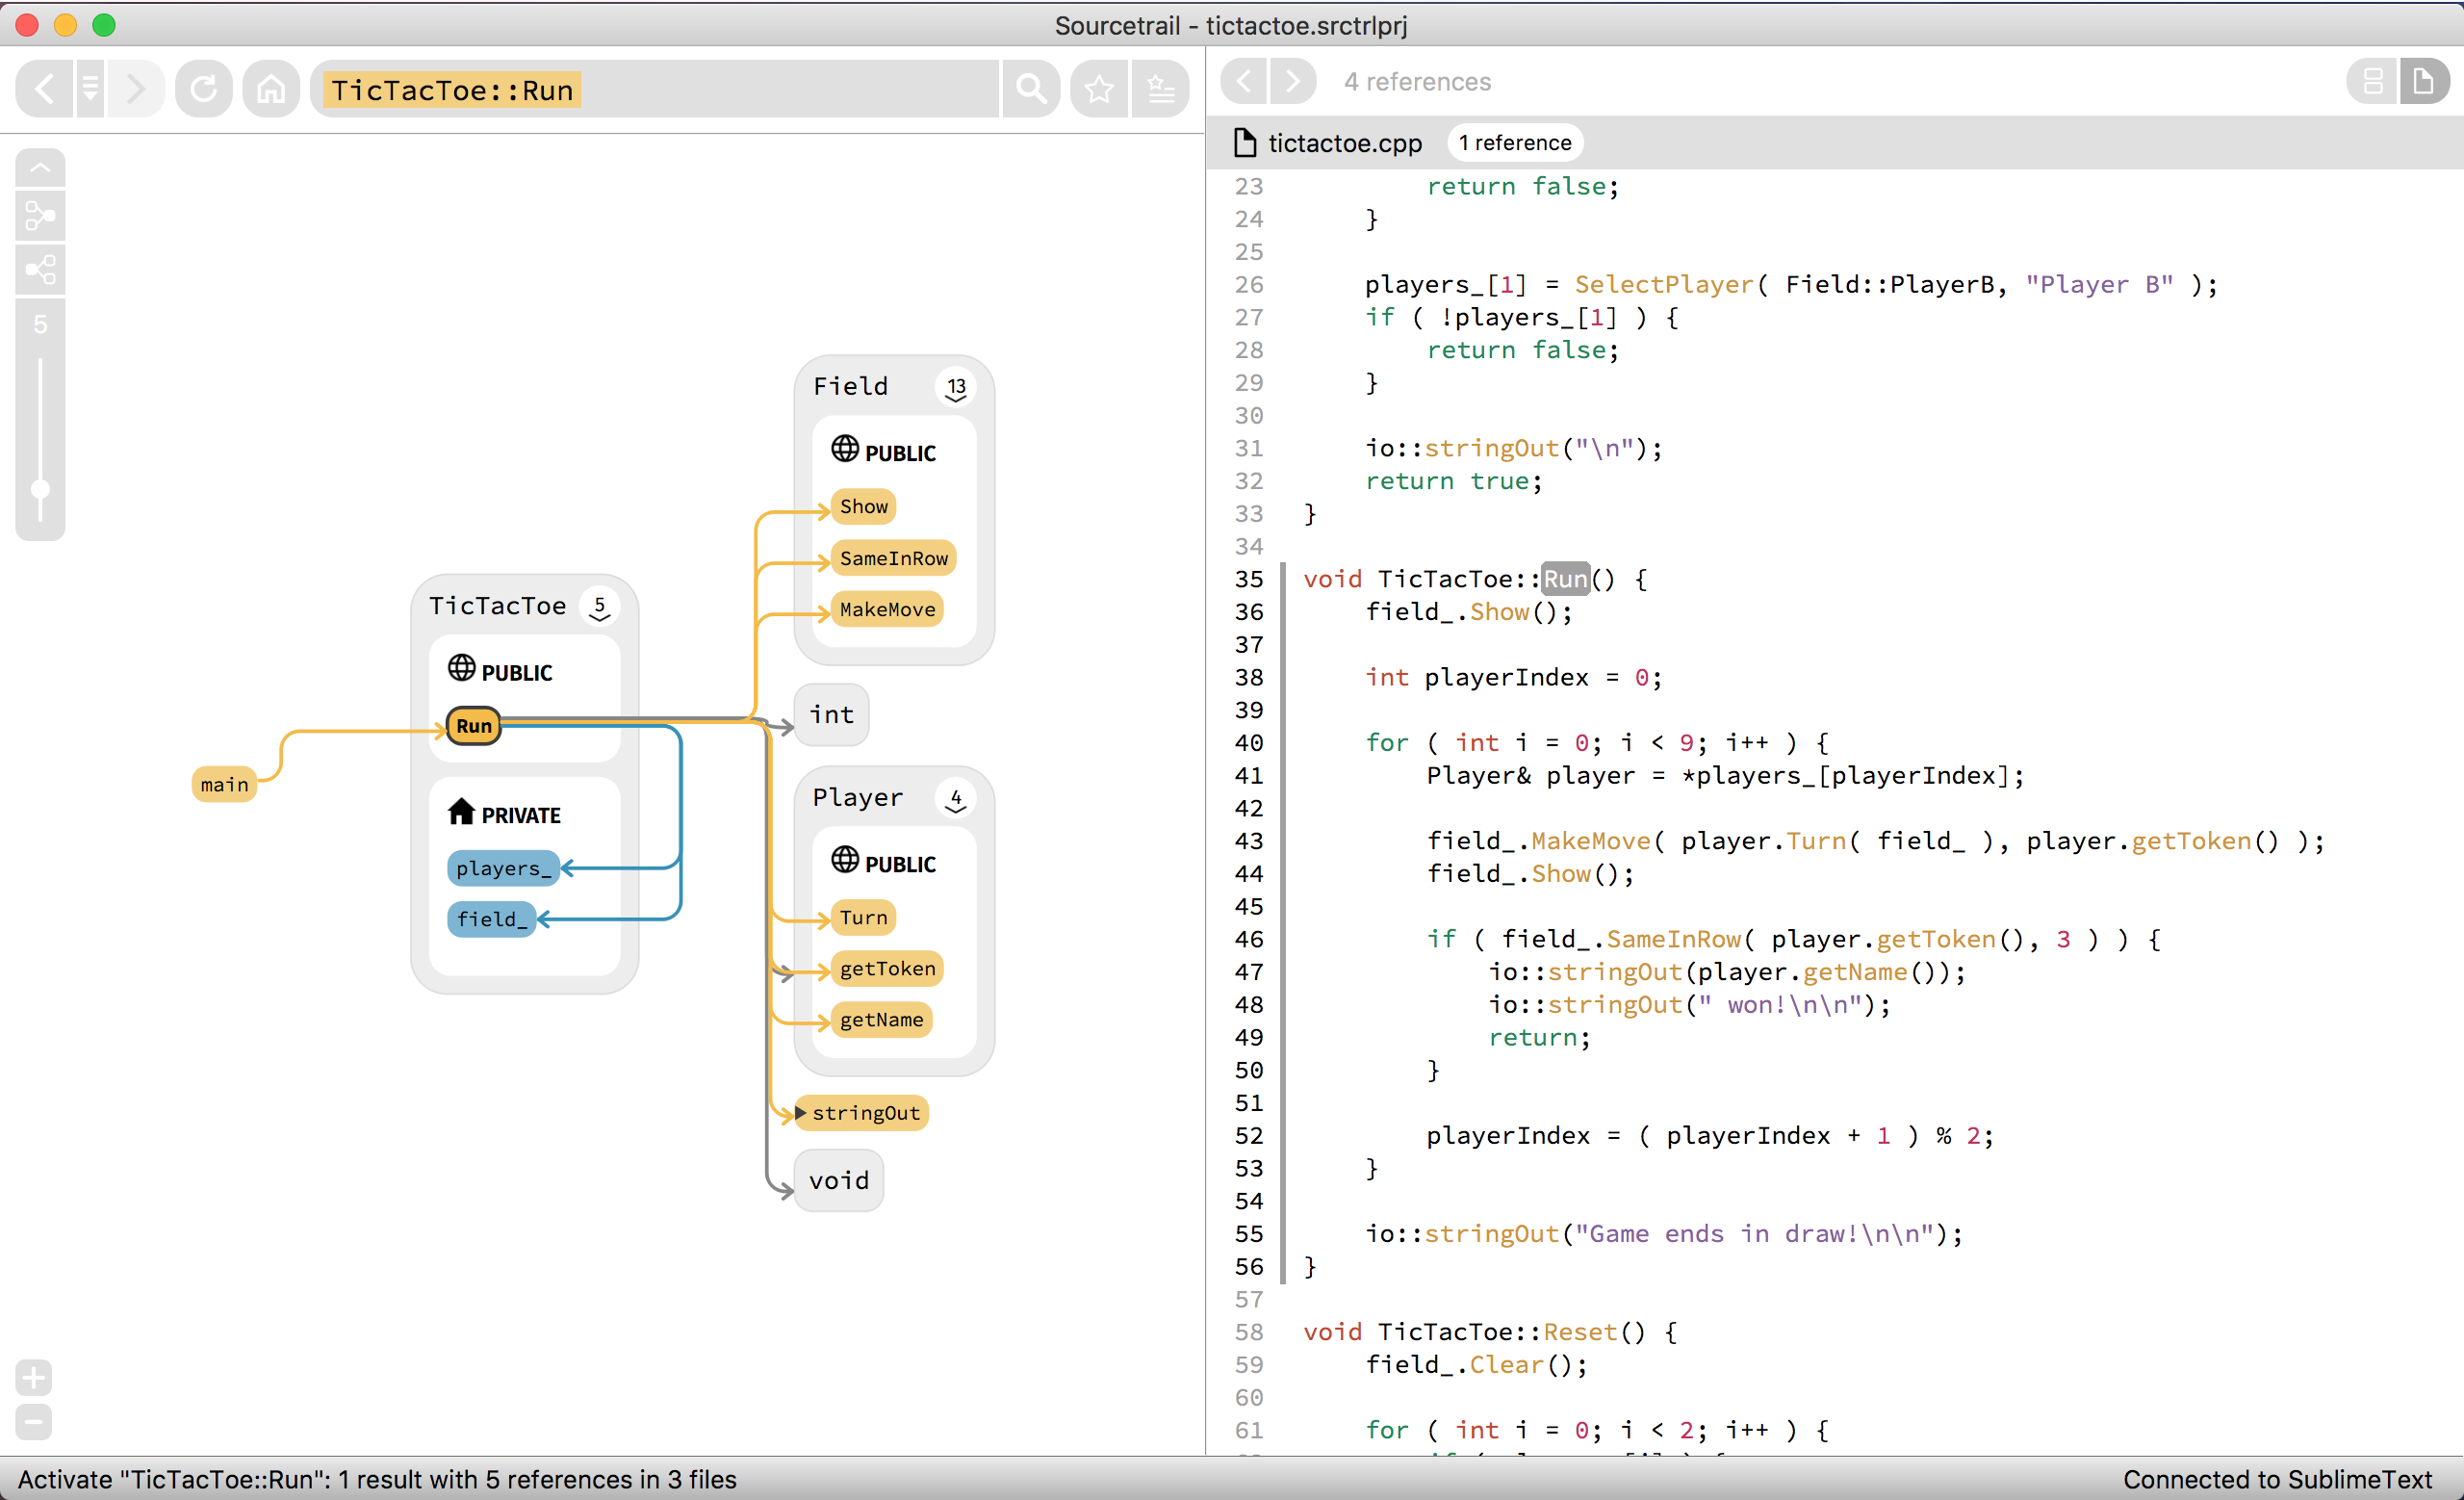Click the refresh button in the toolbar
2464x1500 pixels.
click(x=204, y=90)
